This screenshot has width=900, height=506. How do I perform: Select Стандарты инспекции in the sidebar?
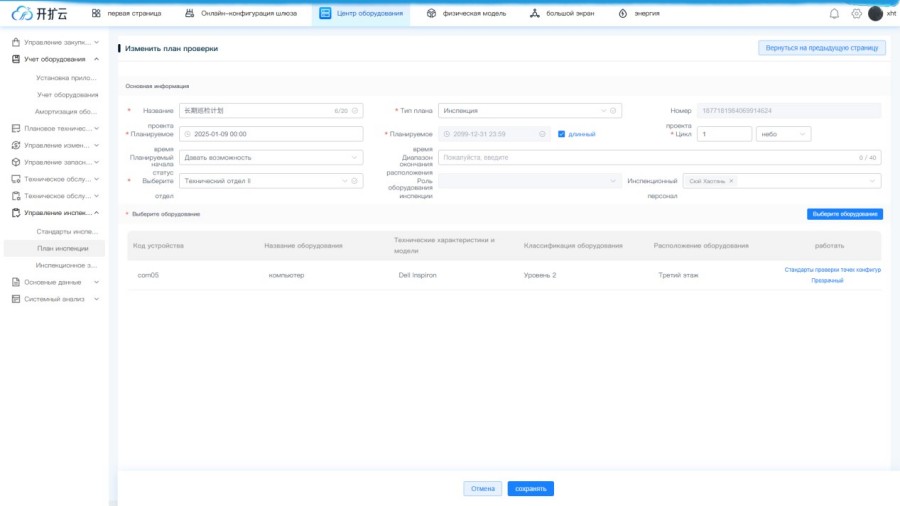click(68, 231)
